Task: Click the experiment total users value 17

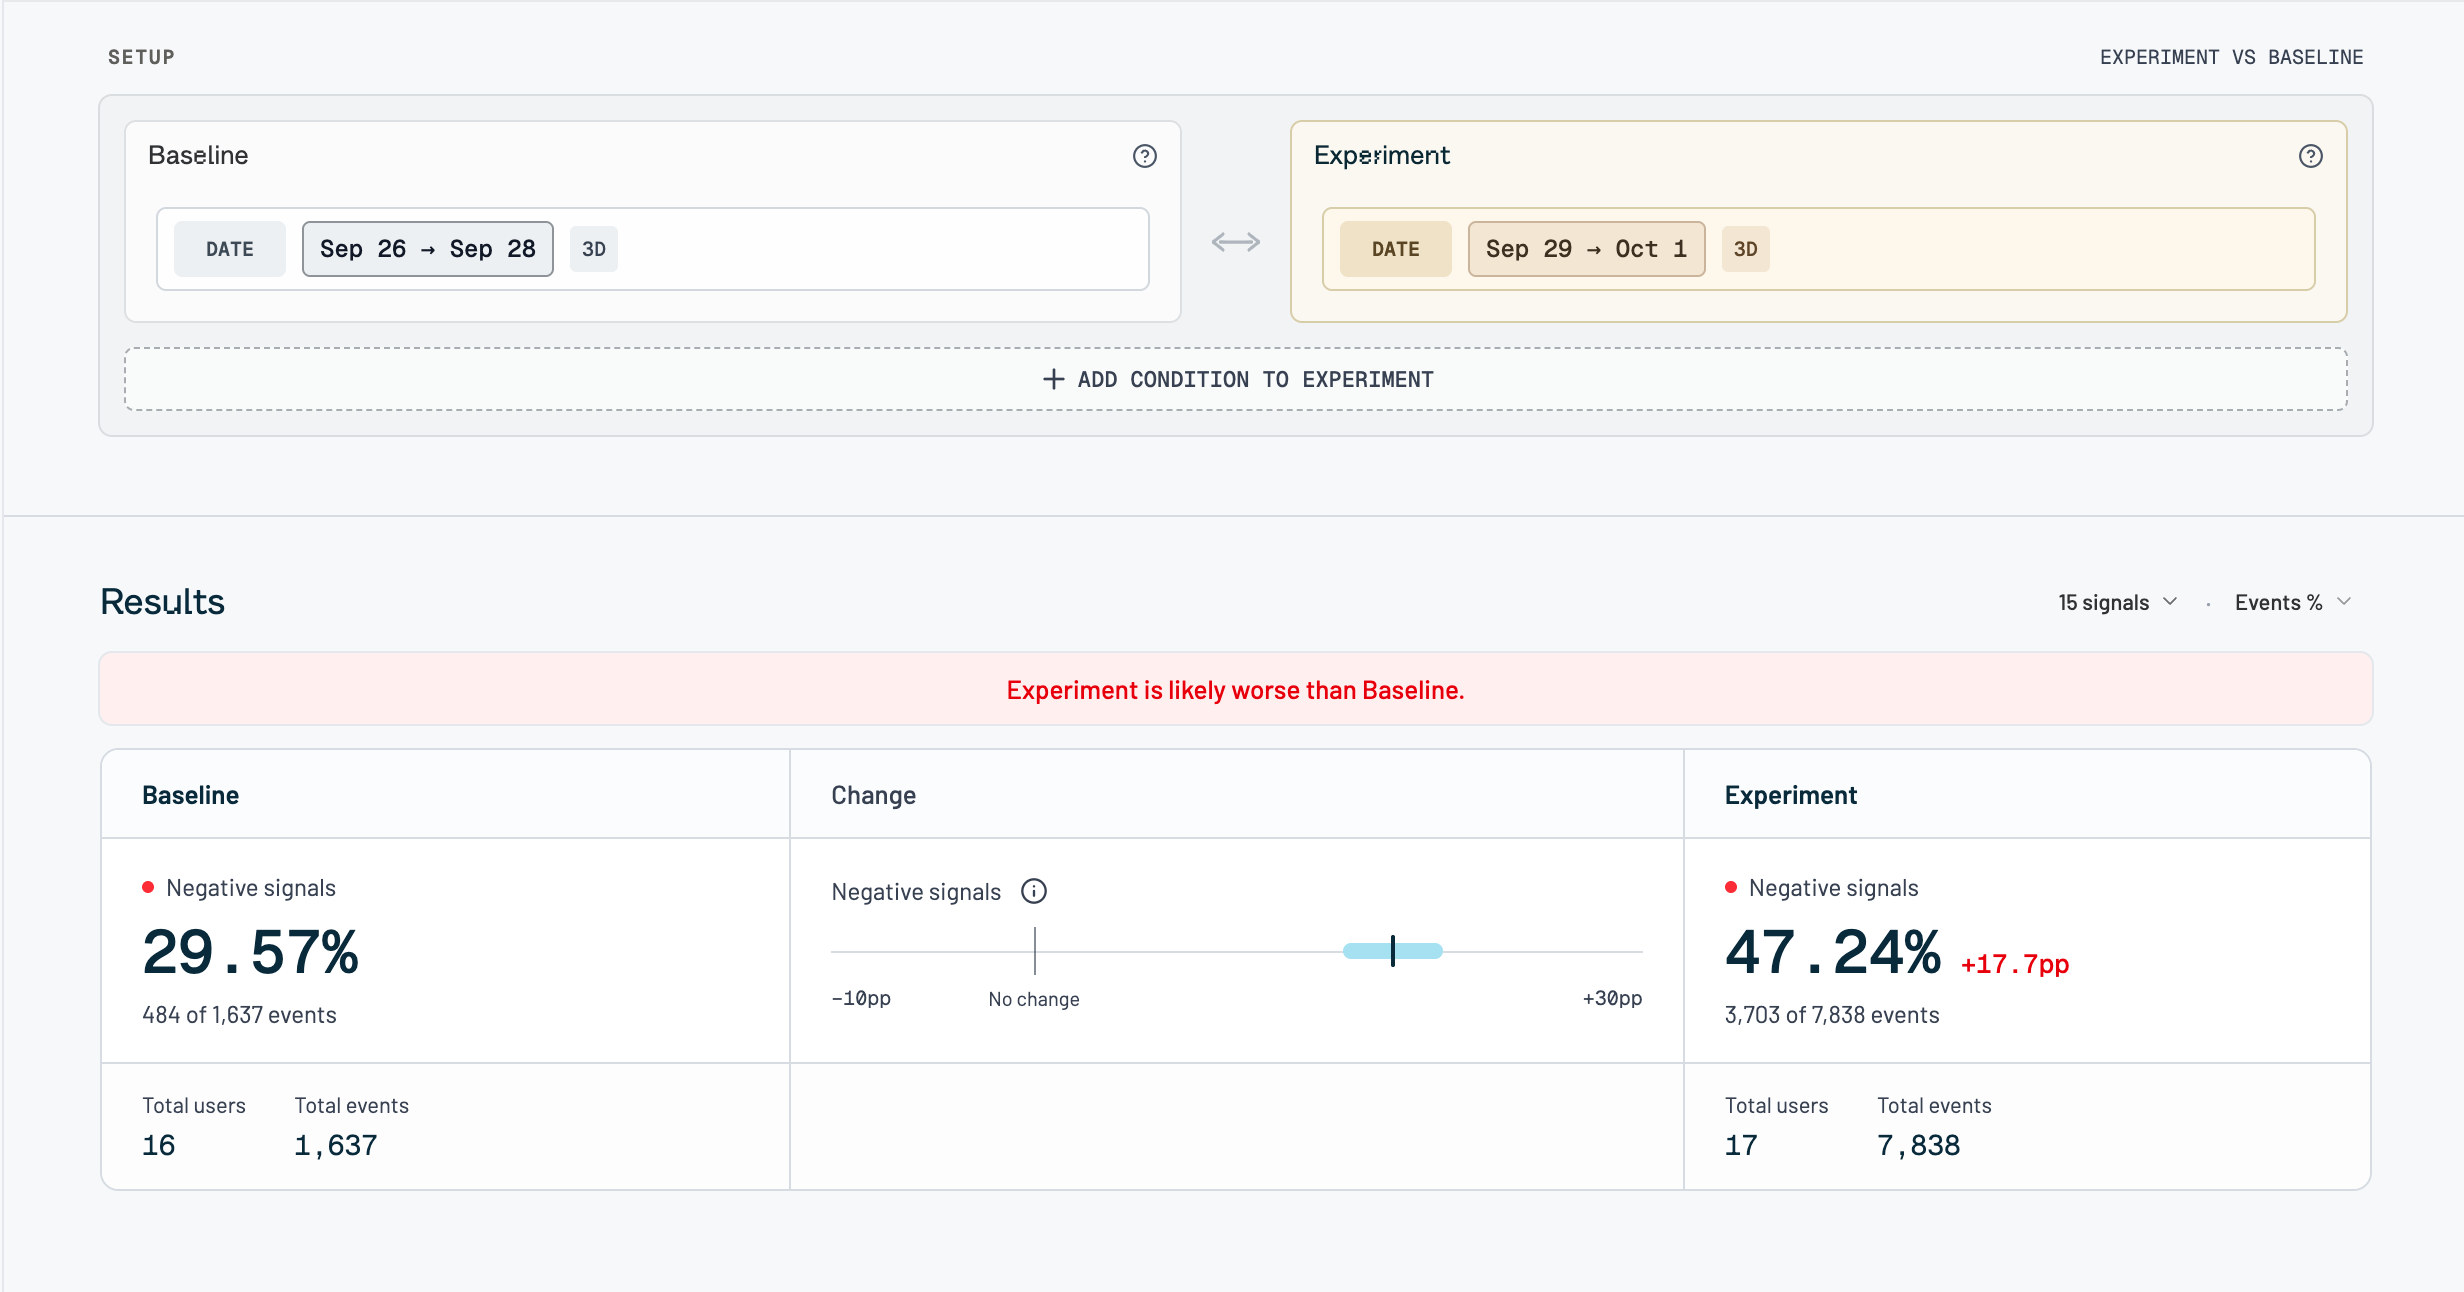Action: (1741, 1145)
